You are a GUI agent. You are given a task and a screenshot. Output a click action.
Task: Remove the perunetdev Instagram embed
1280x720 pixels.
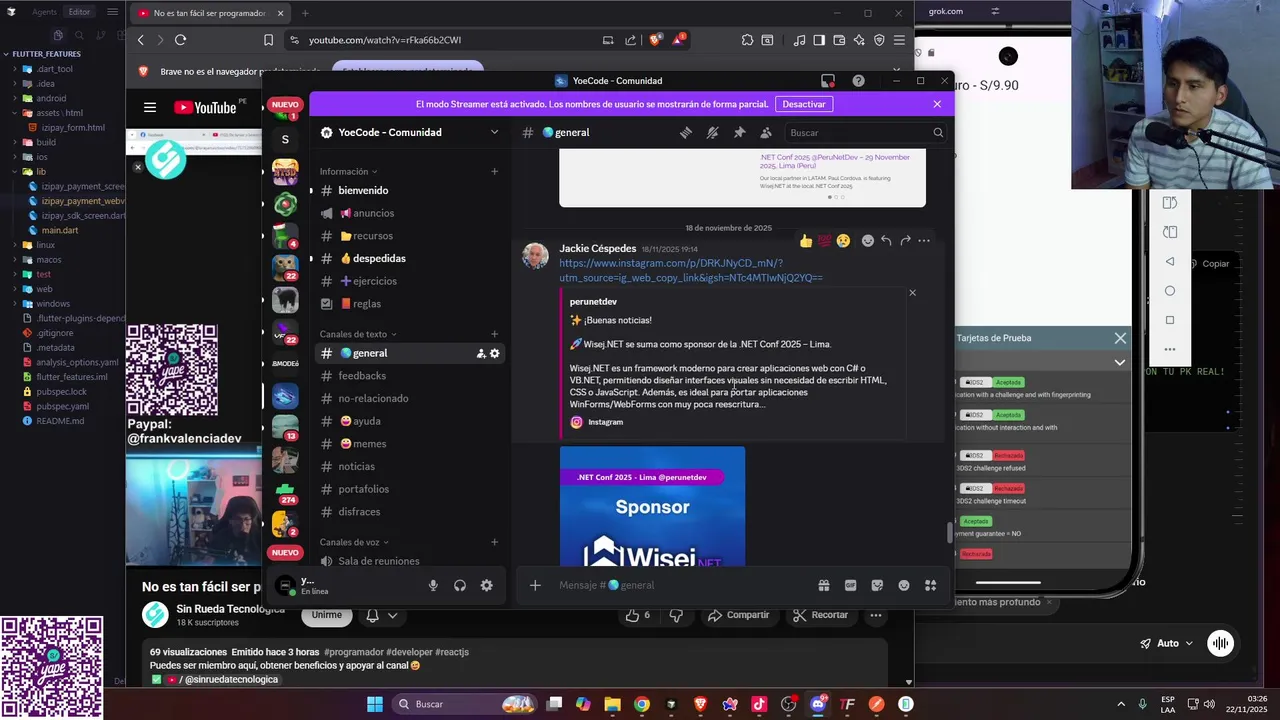pyautogui.click(x=912, y=293)
